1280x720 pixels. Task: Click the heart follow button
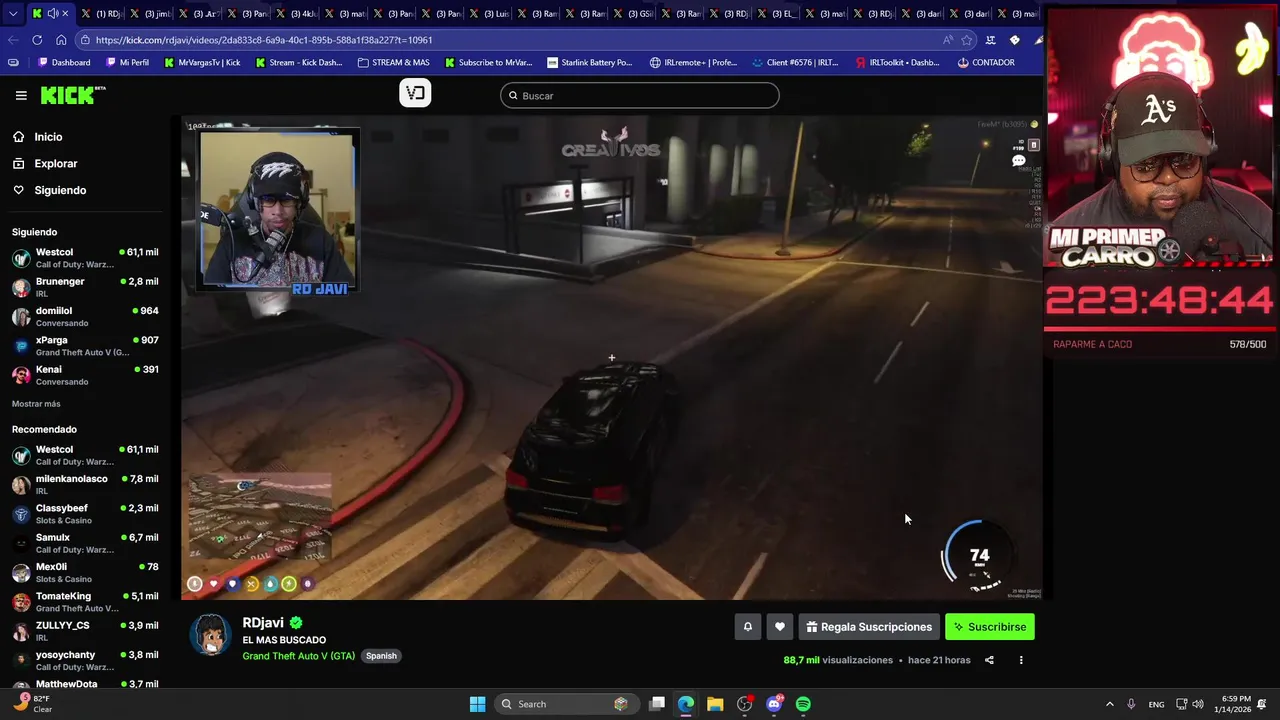780,627
